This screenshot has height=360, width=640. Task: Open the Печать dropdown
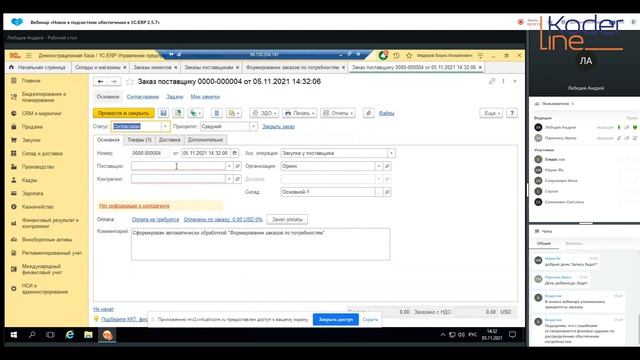coord(299,113)
